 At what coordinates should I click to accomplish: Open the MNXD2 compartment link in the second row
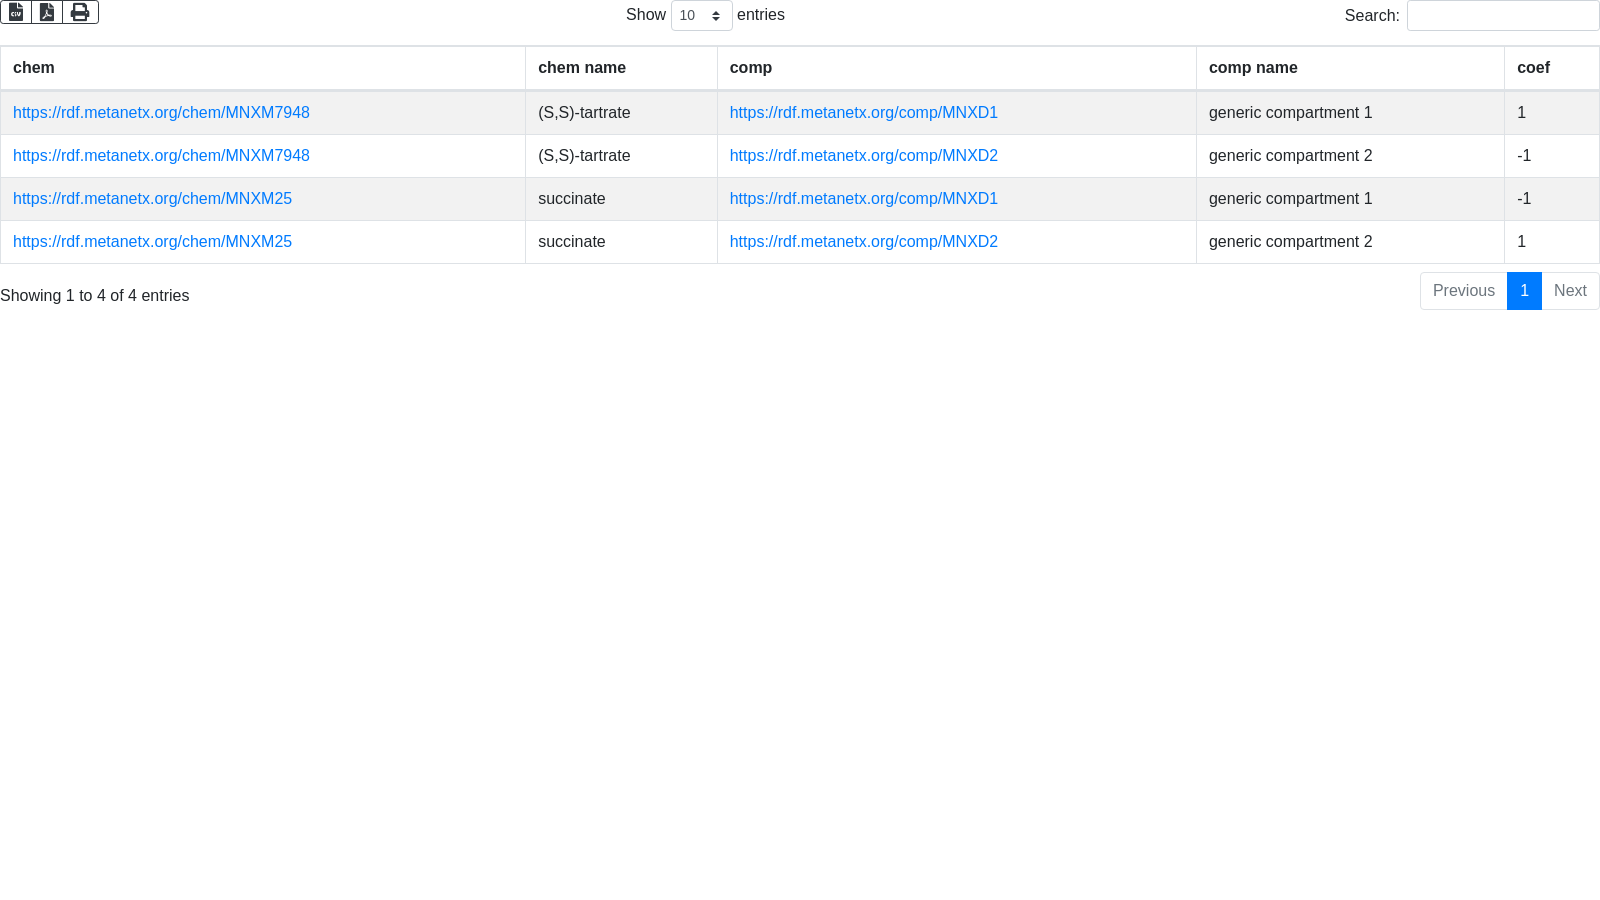point(863,156)
